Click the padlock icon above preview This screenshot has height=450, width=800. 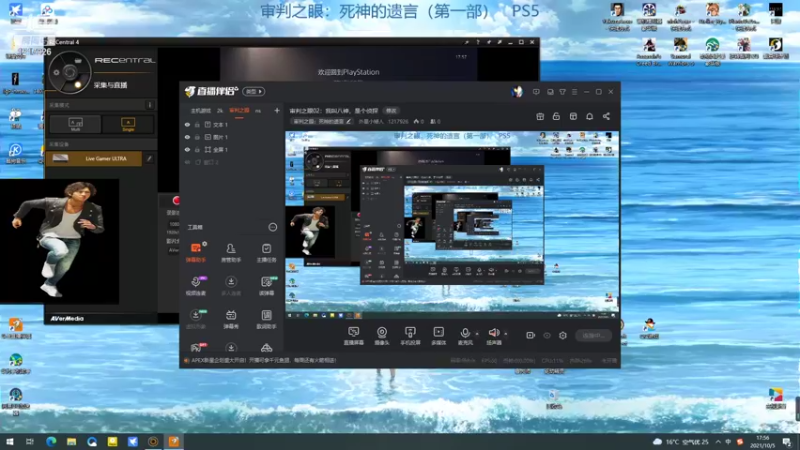[556, 116]
